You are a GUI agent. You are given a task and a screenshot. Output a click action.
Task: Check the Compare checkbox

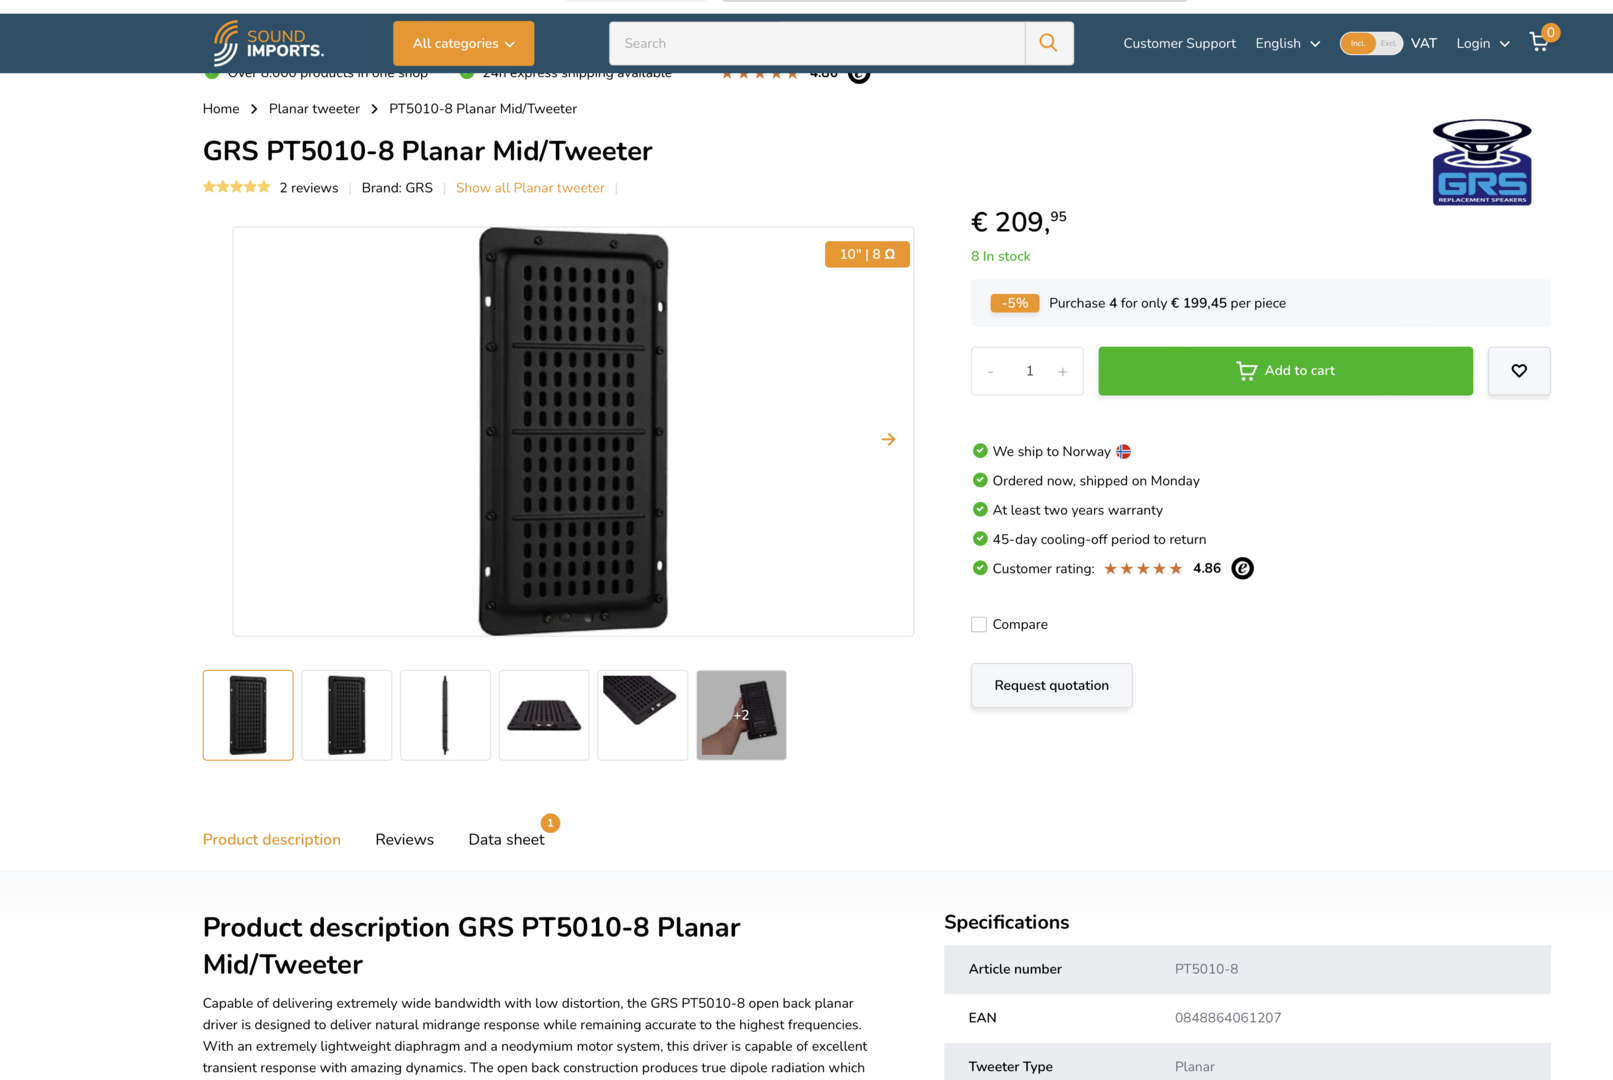click(979, 624)
